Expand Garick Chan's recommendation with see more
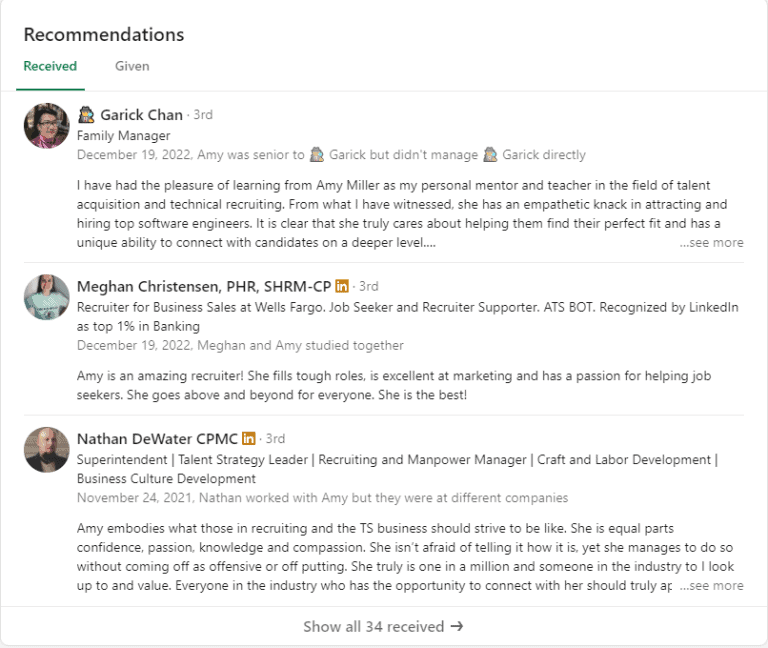768x648 pixels. click(x=712, y=242)
